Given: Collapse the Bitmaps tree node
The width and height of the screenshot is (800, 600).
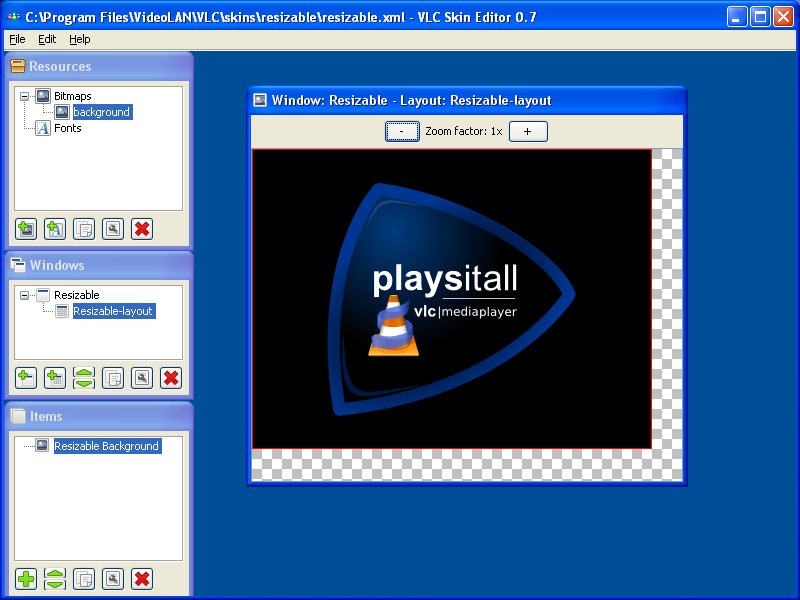Looking at the screenshot, I should click(24, 96).
